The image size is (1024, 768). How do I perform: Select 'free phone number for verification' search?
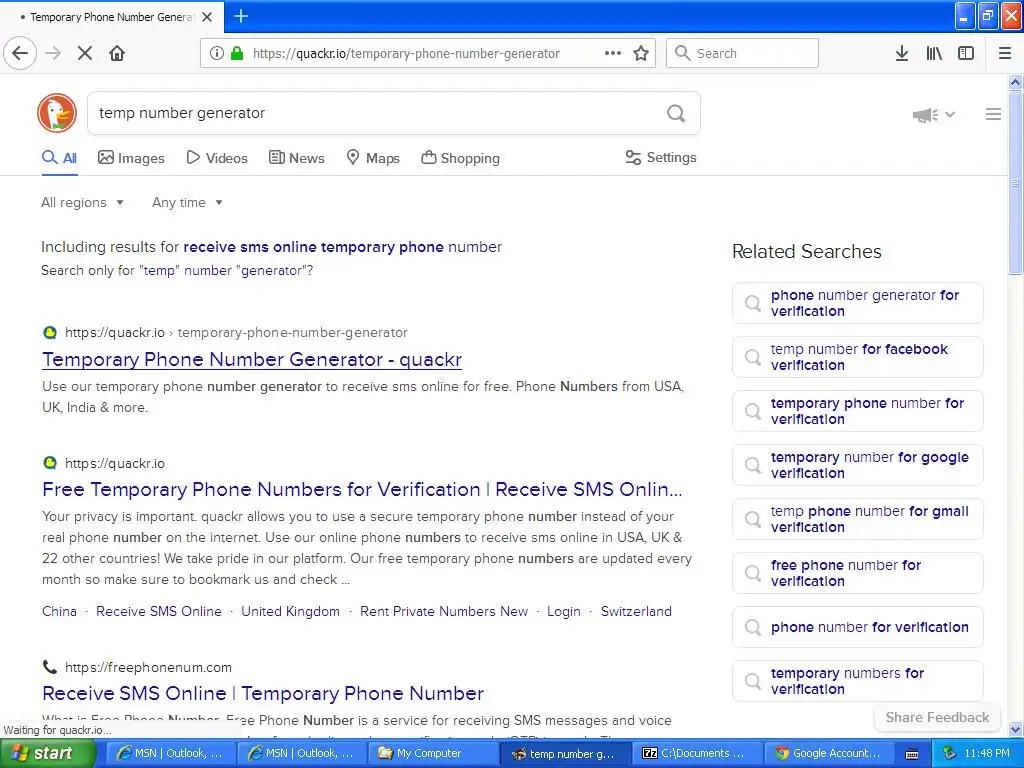click(857, 573)
